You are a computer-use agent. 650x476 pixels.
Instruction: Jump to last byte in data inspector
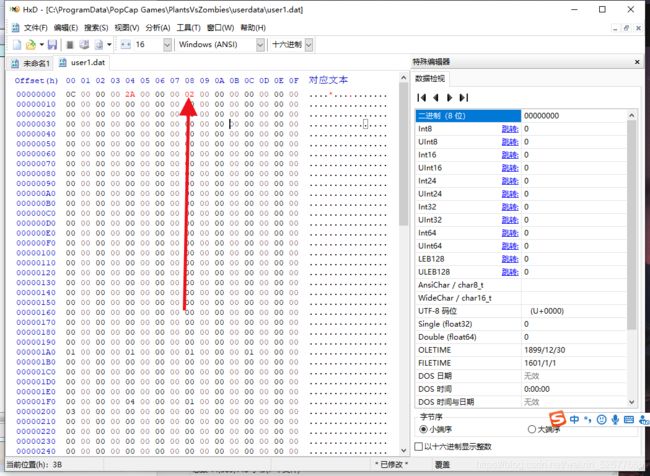coord(463,97)
